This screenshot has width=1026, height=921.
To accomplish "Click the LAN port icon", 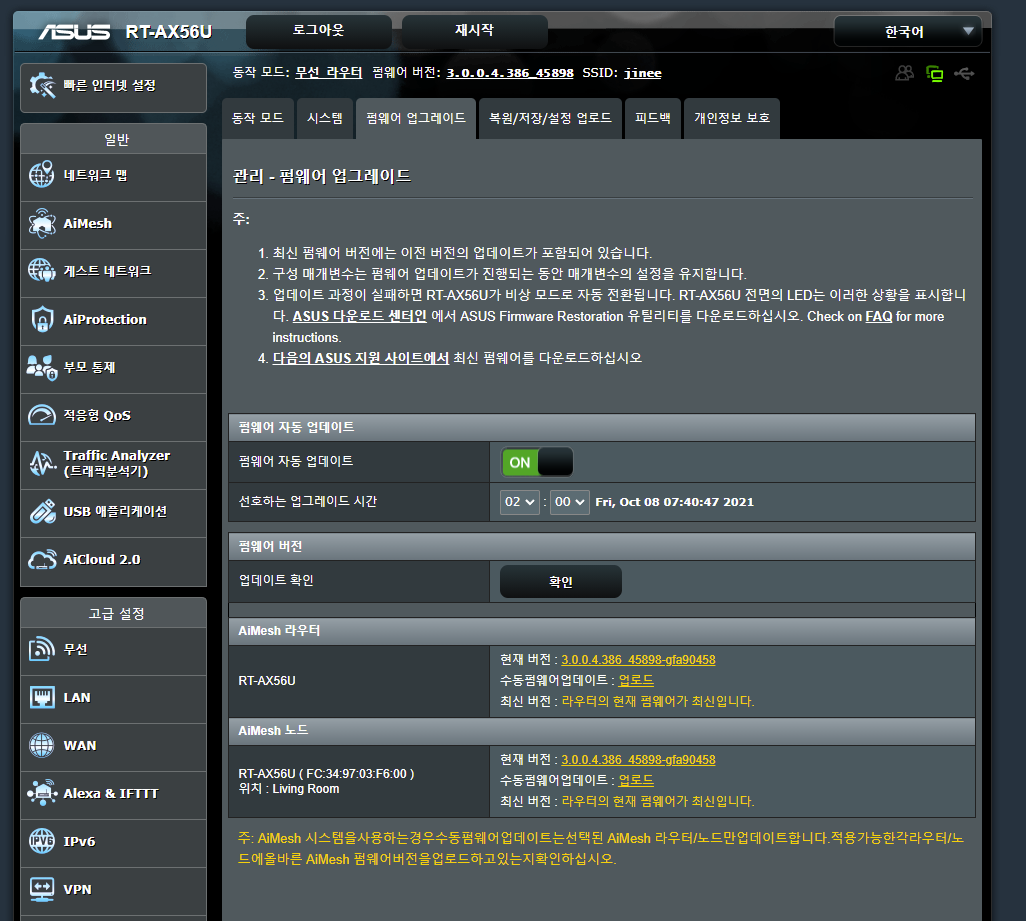I will tap(42, 697).
